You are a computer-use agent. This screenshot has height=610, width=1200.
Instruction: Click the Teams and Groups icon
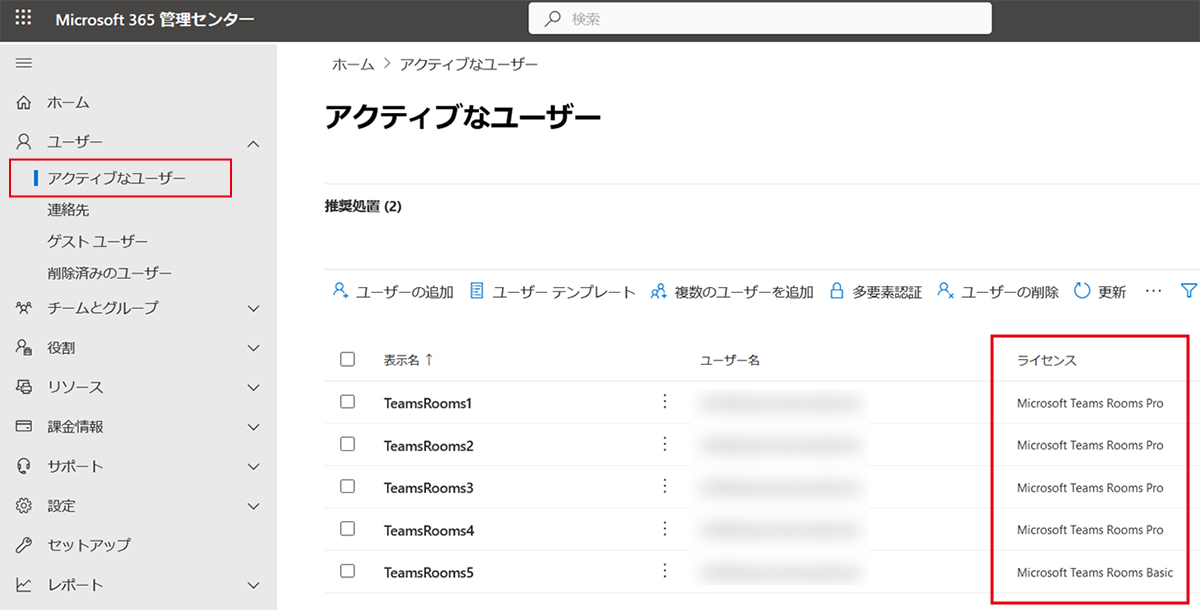(x=25, y=308)
